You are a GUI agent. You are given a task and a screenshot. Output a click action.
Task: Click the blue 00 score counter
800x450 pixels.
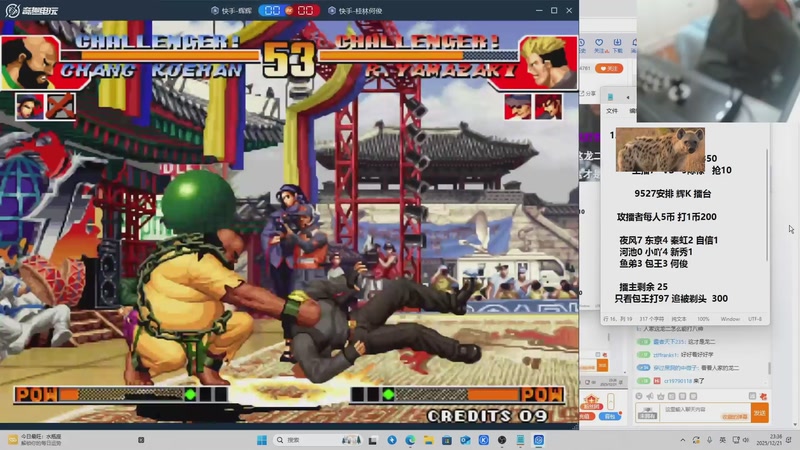click(x=272, y=11)
